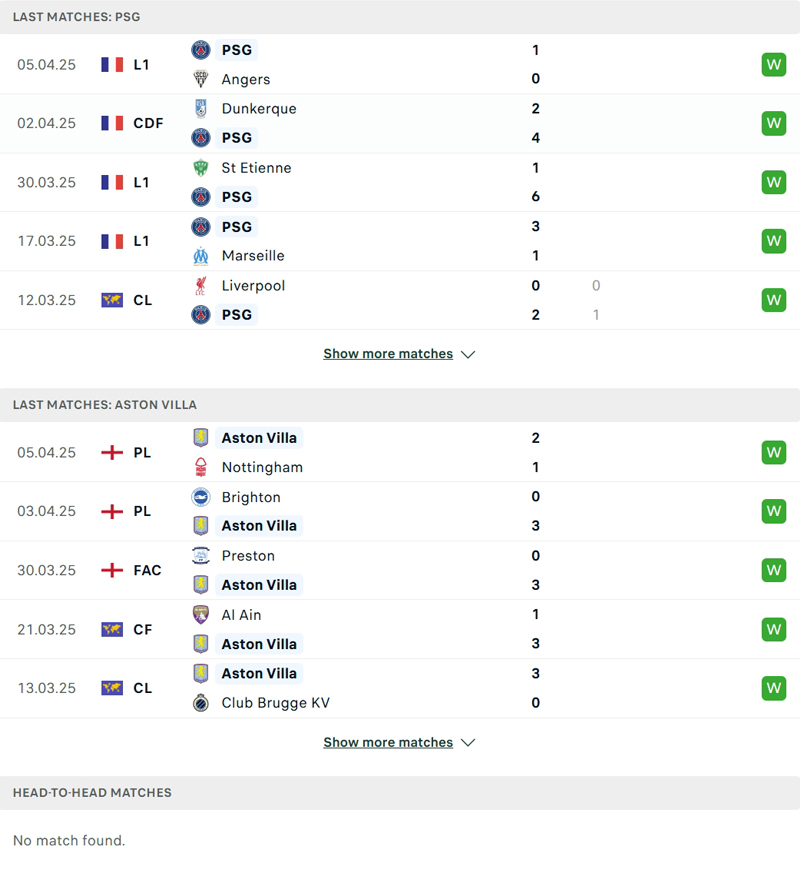Open the Aston Villa club badge
The width and height of the screenshot is (800, 870).
pyautogui.click(x=199, y=437)
